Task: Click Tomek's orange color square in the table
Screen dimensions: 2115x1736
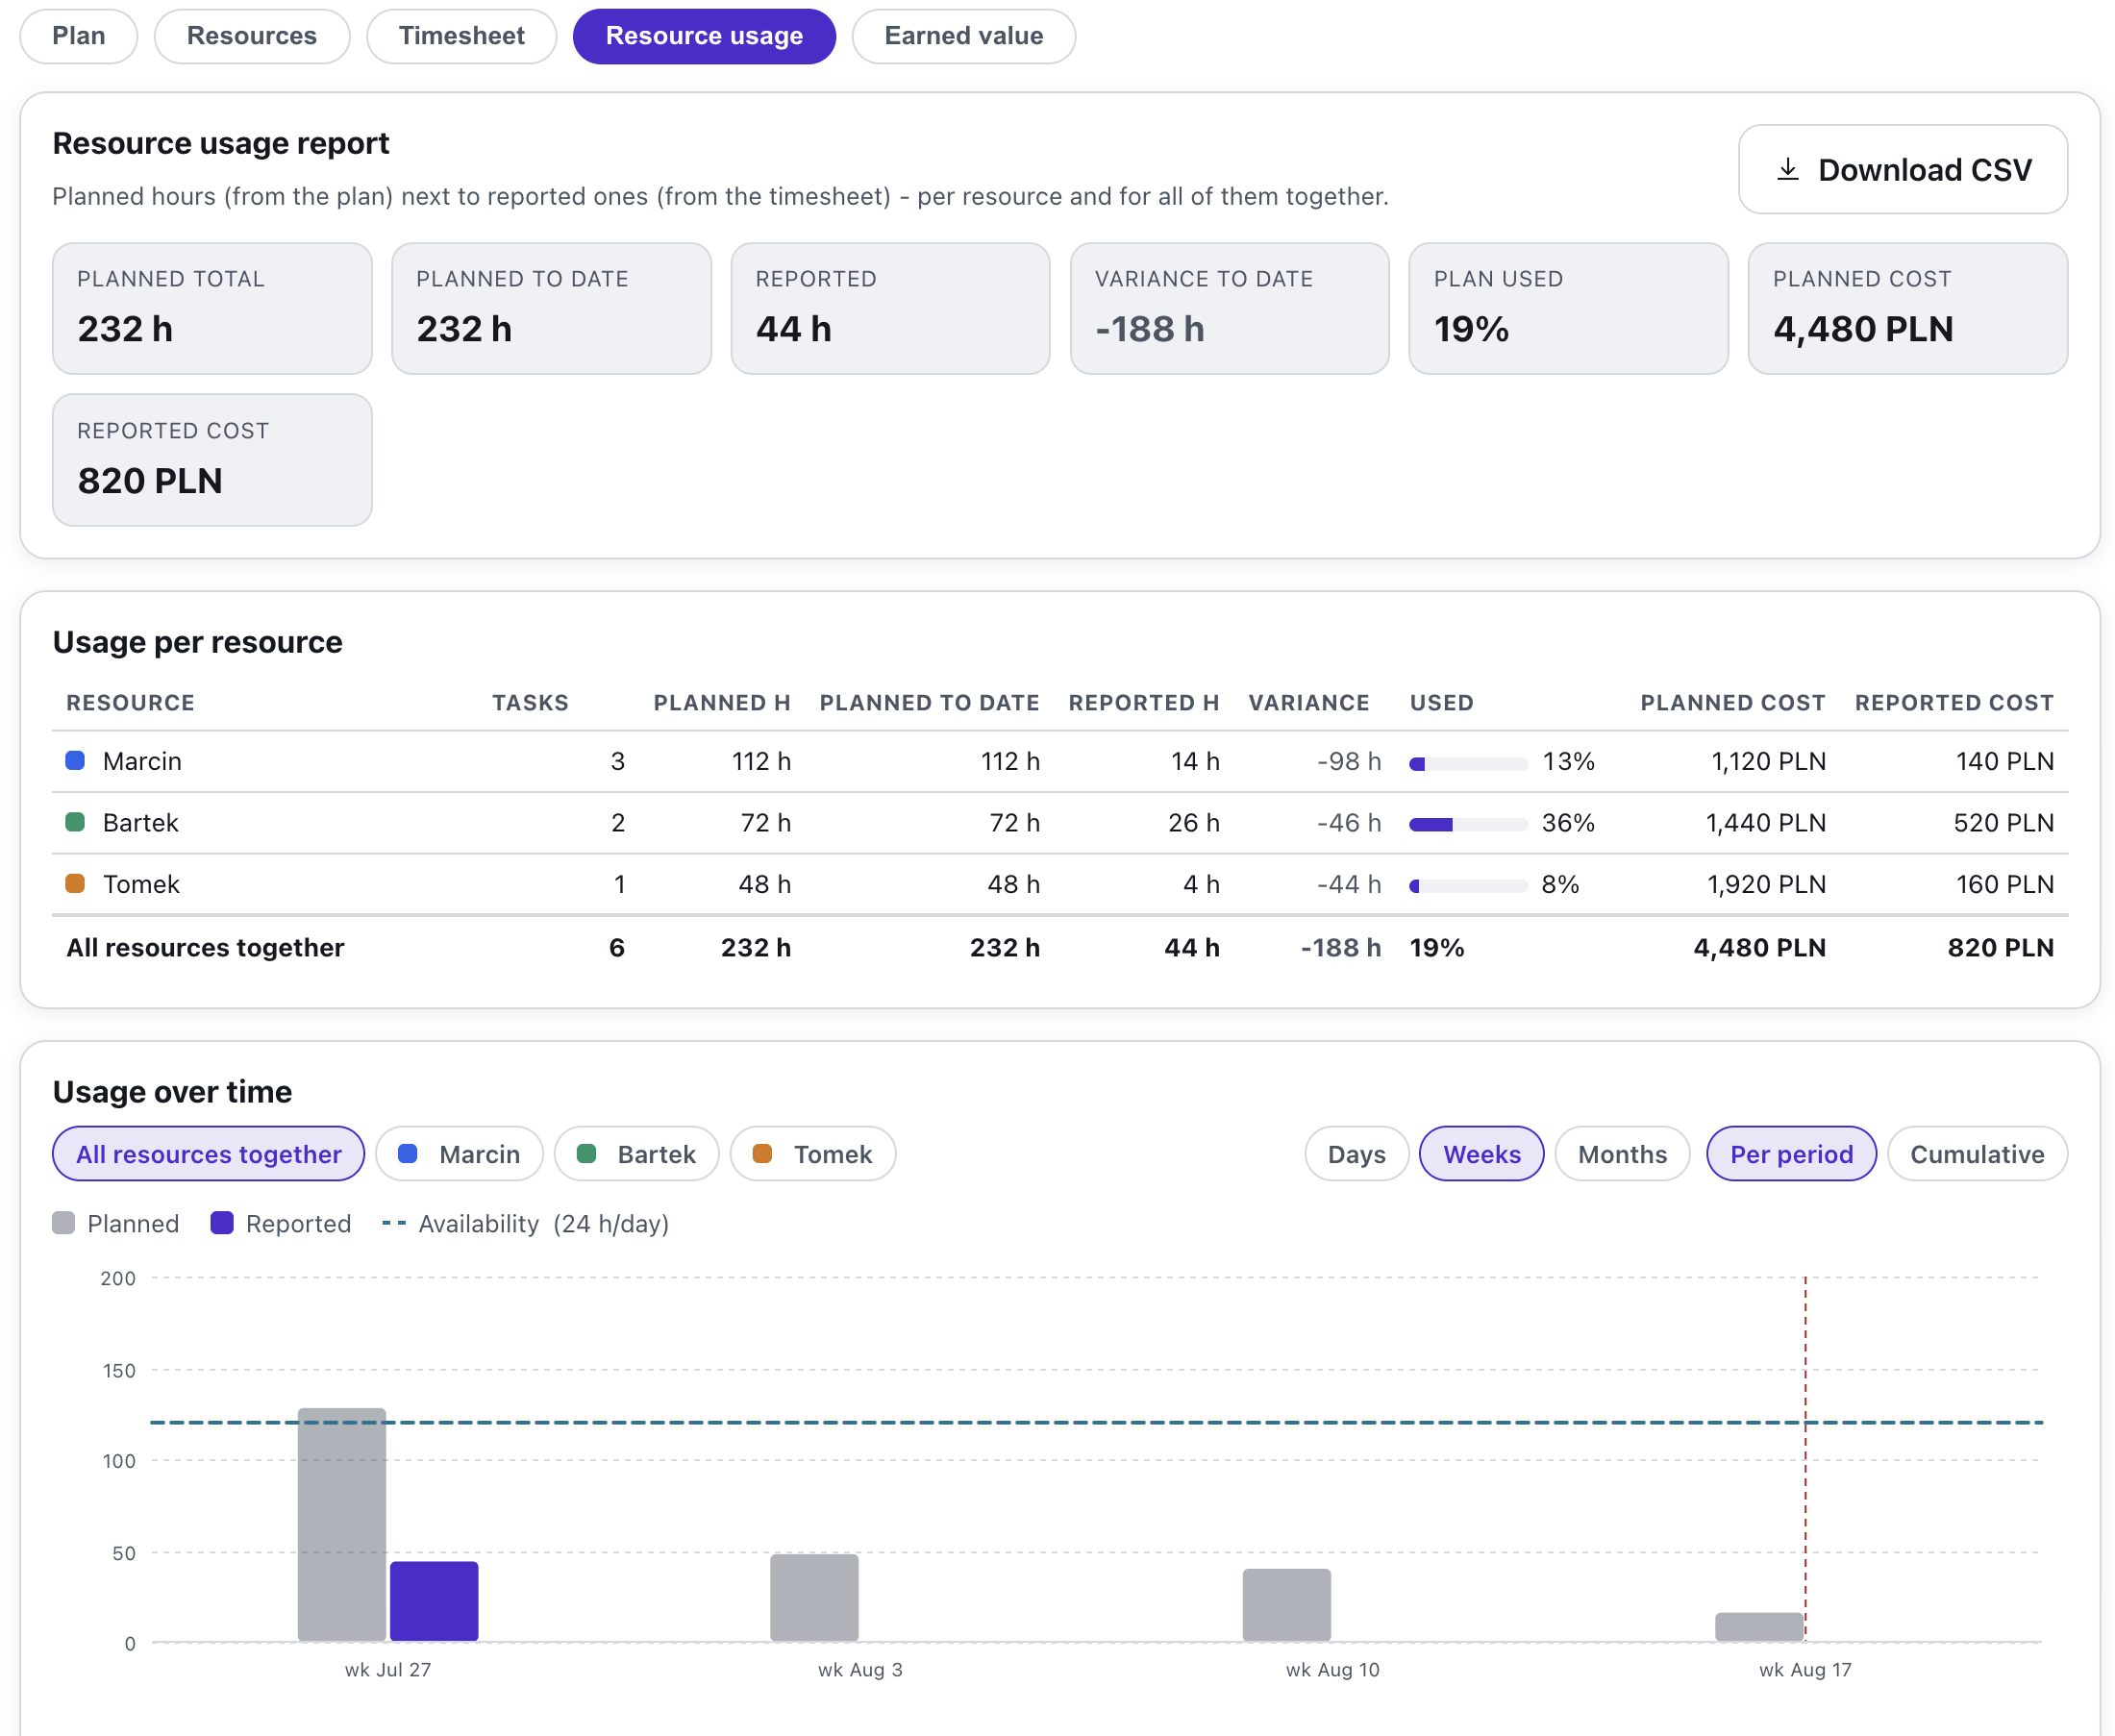Action: [75, 883]
